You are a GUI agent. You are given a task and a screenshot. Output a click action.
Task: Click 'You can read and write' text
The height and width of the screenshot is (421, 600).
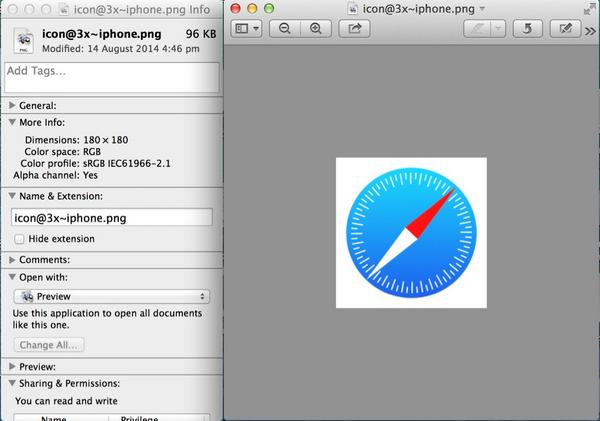[66, 401]
